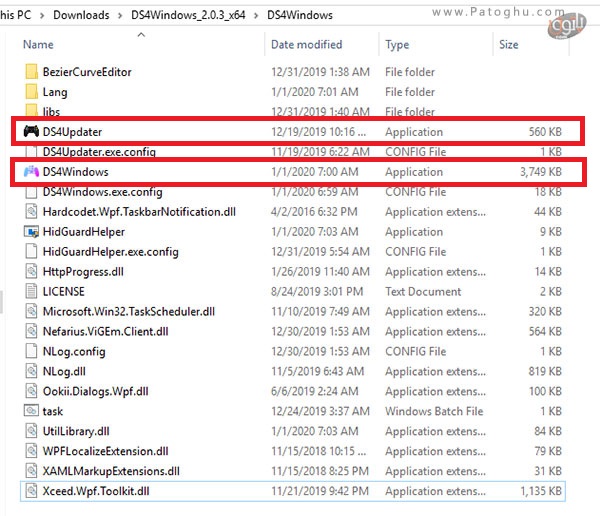The height and width of the screenshot is (516, 600).
Task: Click the 6/6/2019 2:24 AM date cell
Action: (x=315, y=391)
